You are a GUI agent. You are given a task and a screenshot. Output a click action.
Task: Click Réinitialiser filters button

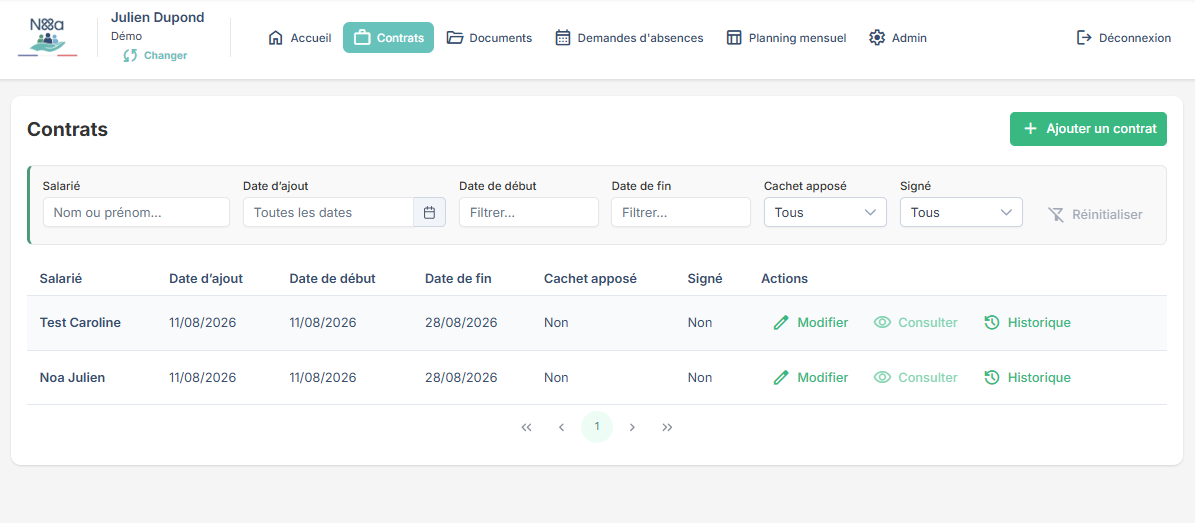[x=1095, y=214]
